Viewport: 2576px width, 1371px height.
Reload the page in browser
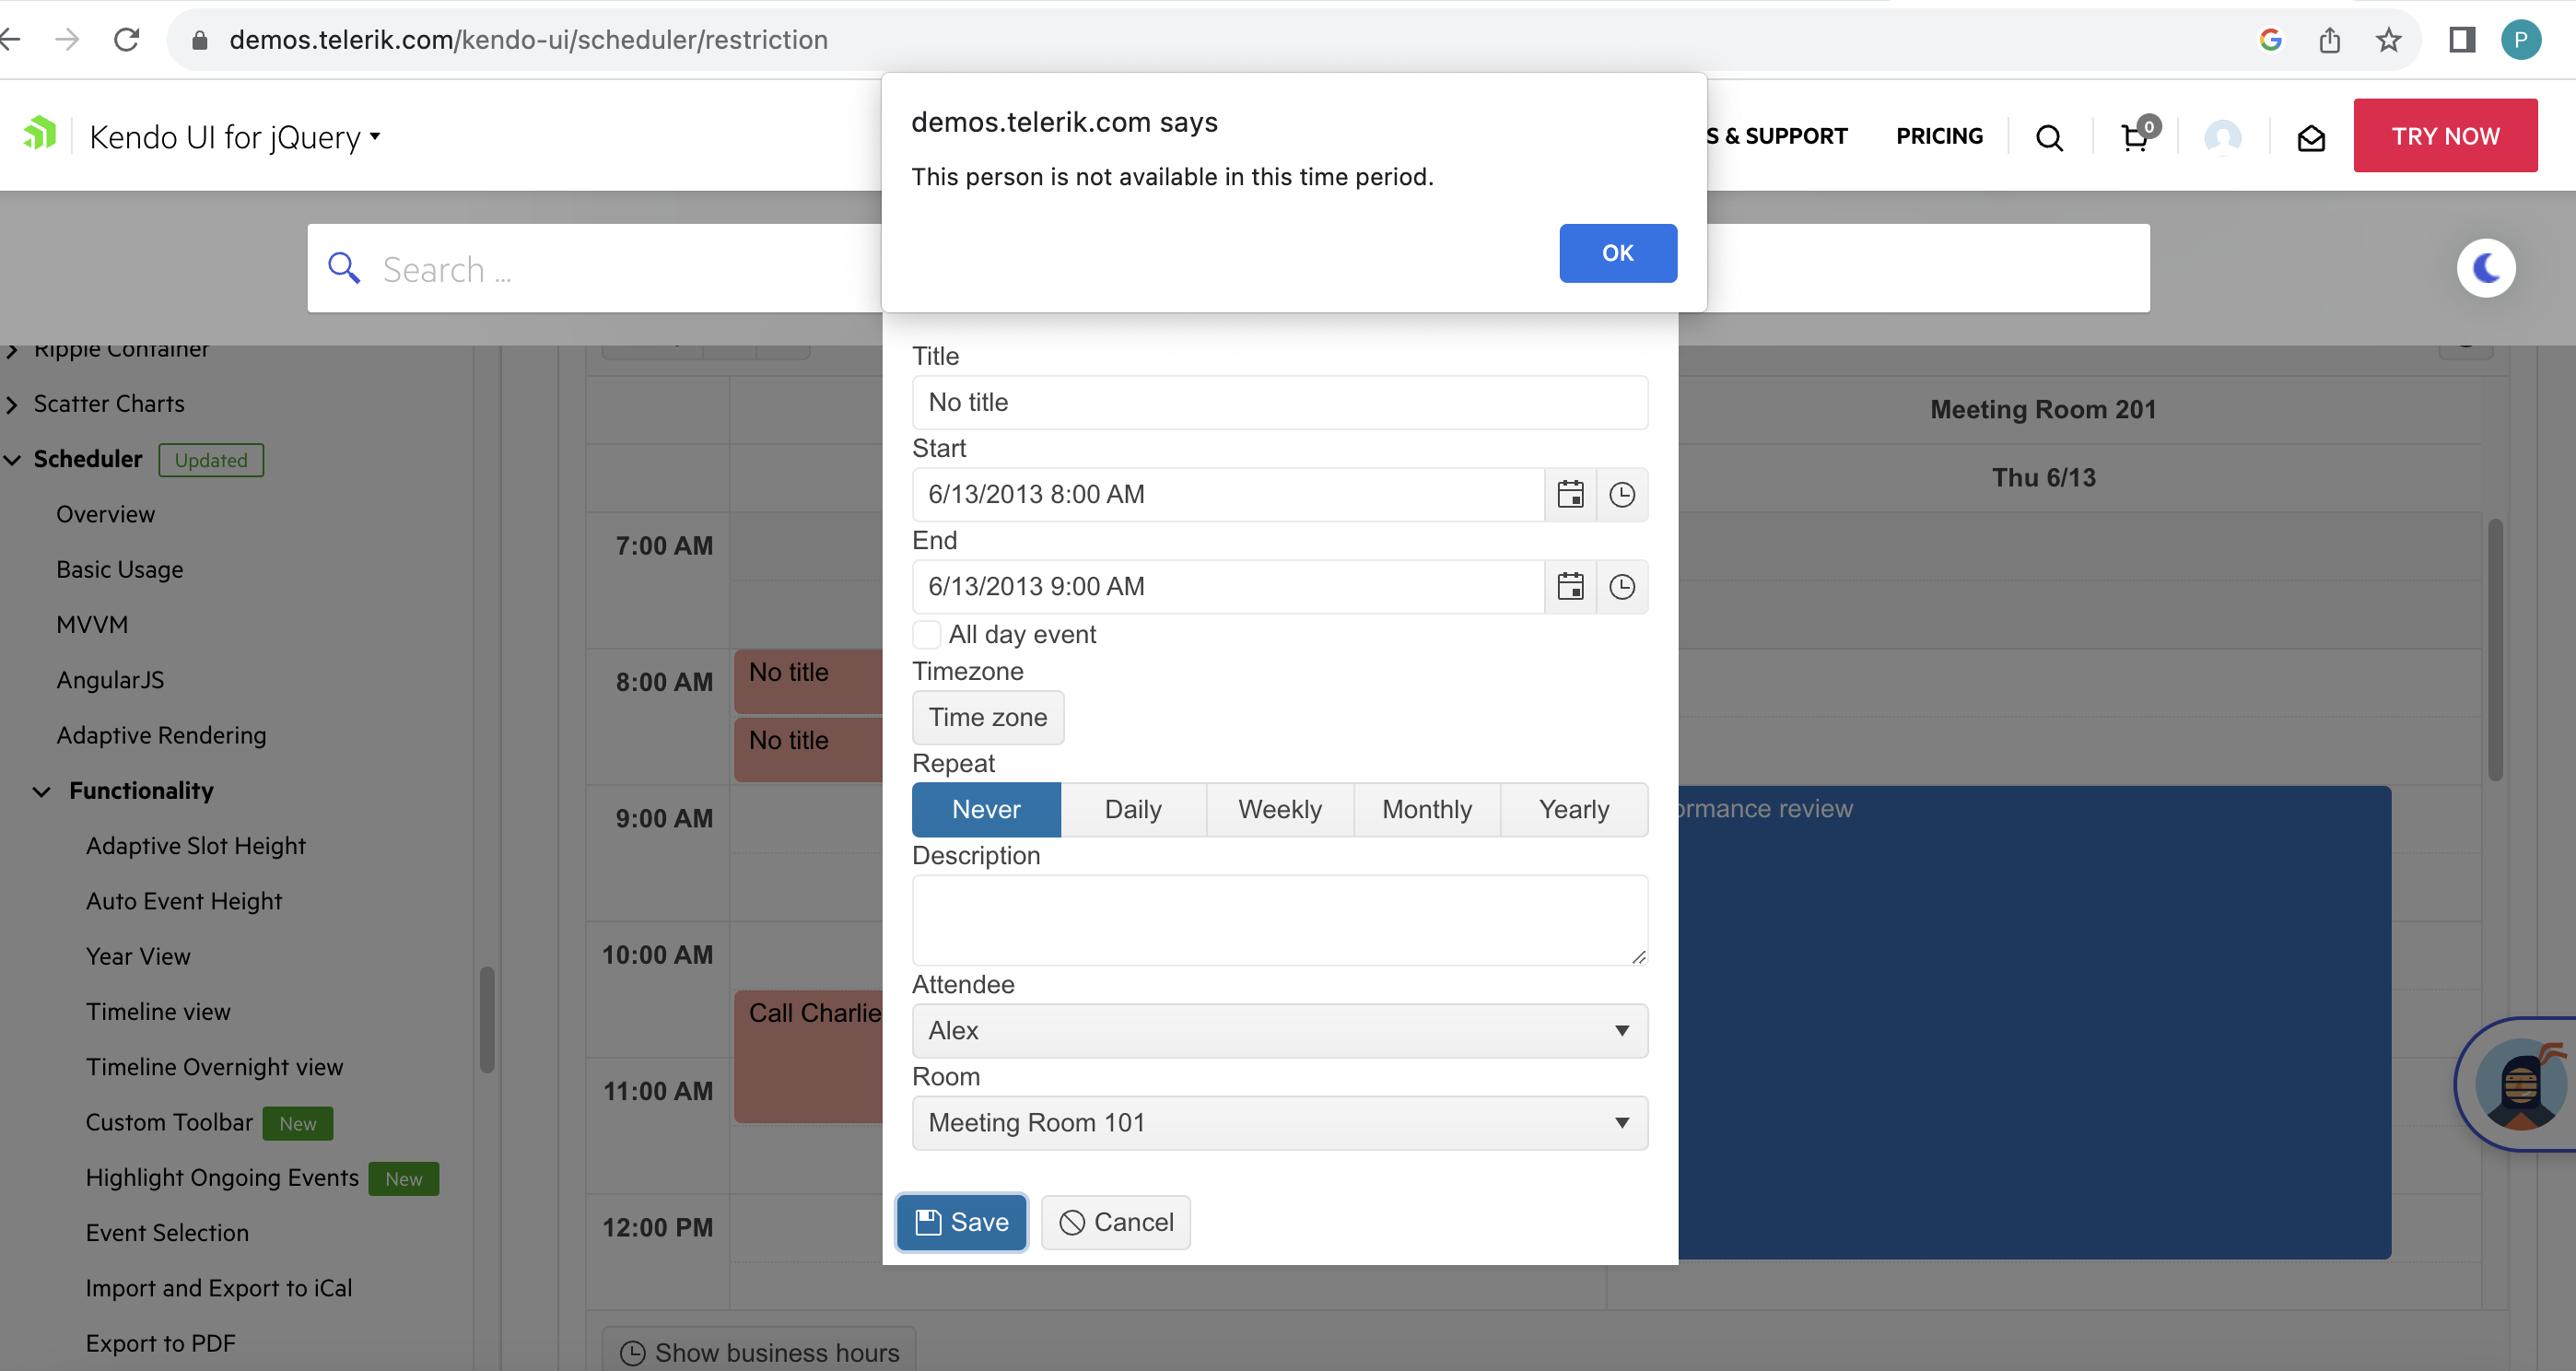(127, 40)
